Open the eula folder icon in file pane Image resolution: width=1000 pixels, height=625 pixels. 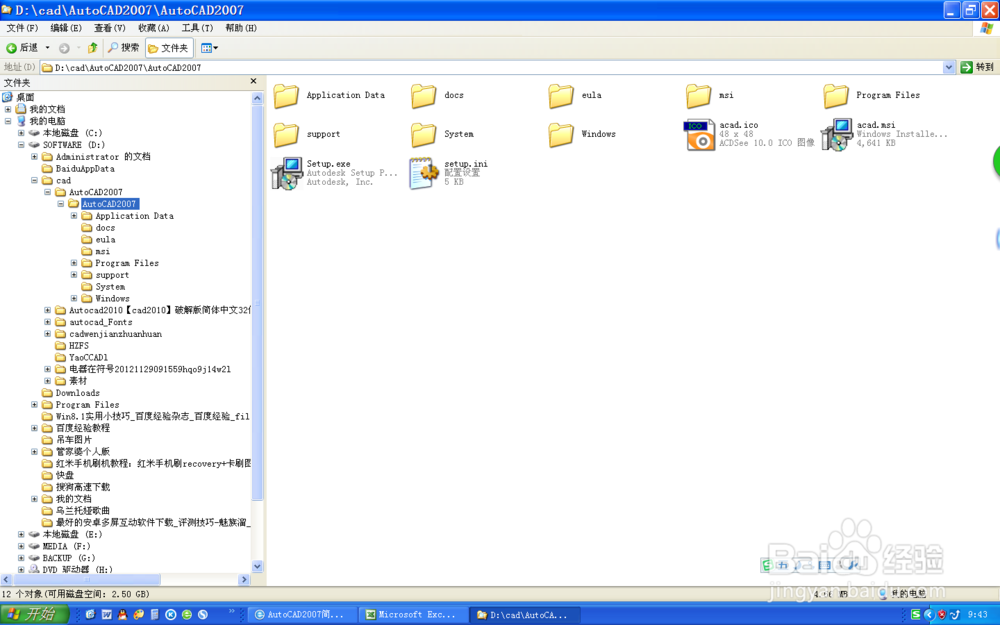click(x=561, y=96)
